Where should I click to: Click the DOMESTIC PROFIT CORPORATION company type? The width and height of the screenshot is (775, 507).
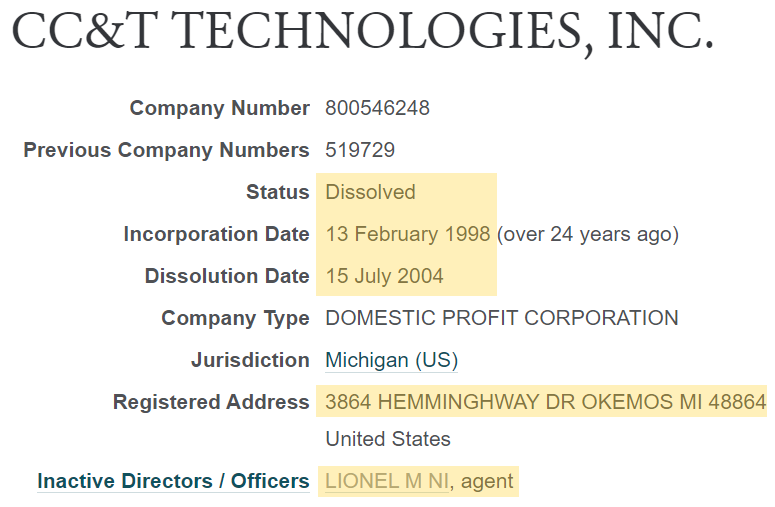tap(502, 318)
